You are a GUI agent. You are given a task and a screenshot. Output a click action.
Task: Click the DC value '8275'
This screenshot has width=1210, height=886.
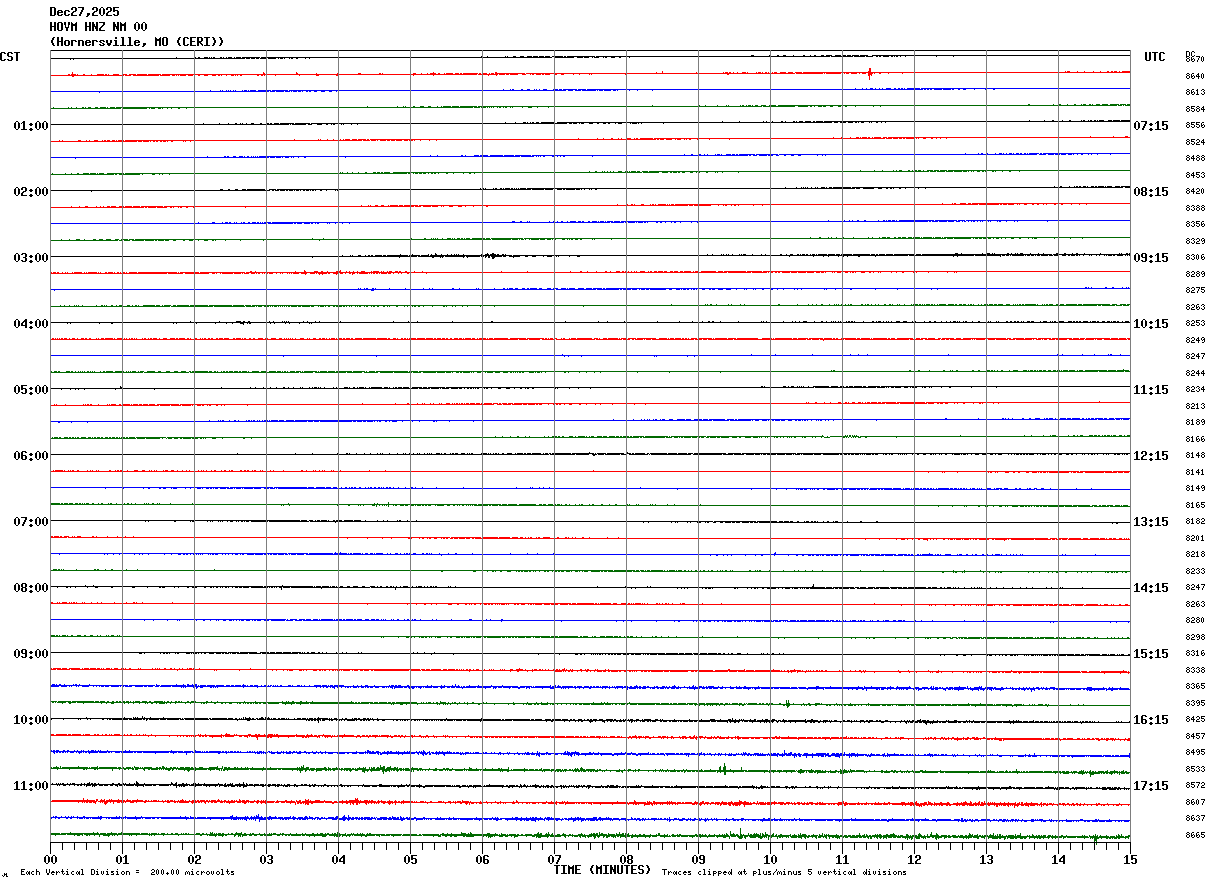click(1195, 290)
